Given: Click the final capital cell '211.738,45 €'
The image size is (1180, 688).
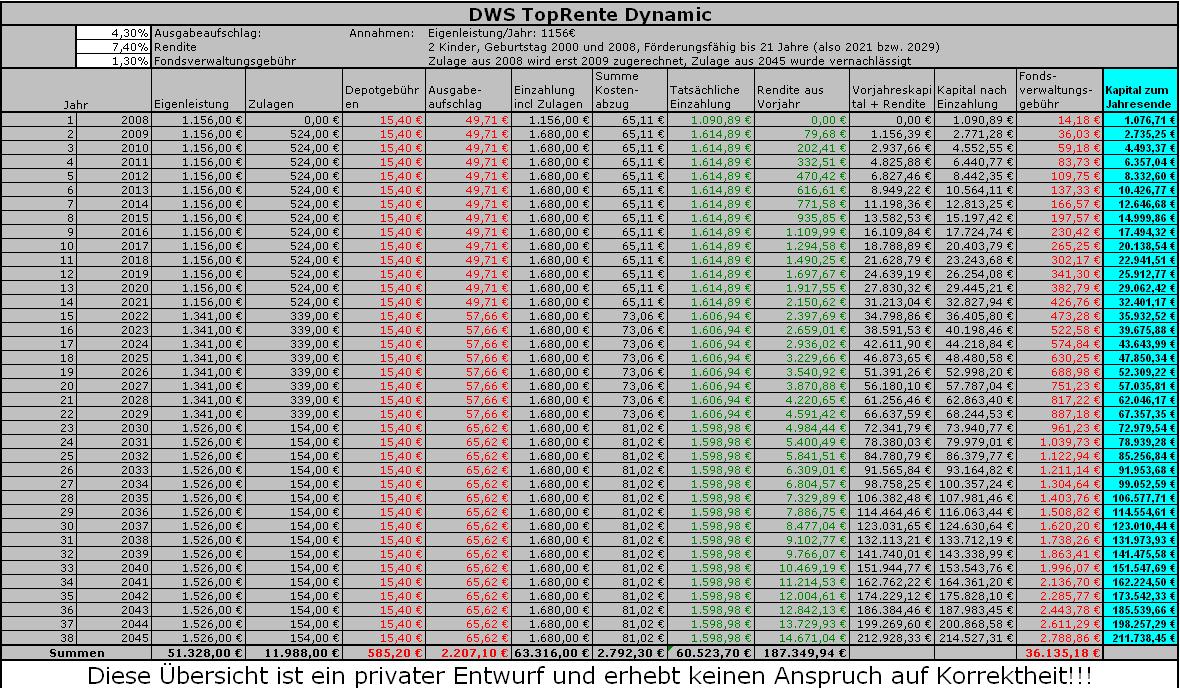Looking at the screenshot, I should pos(1140,638).
